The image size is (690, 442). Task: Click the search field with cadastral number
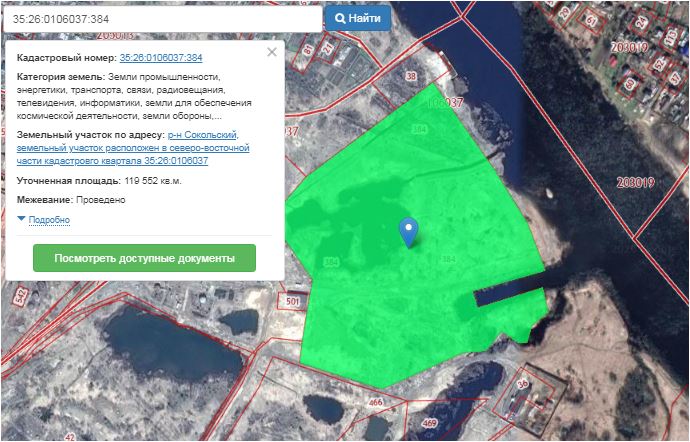pyautogui.click(x=160, y=18)
